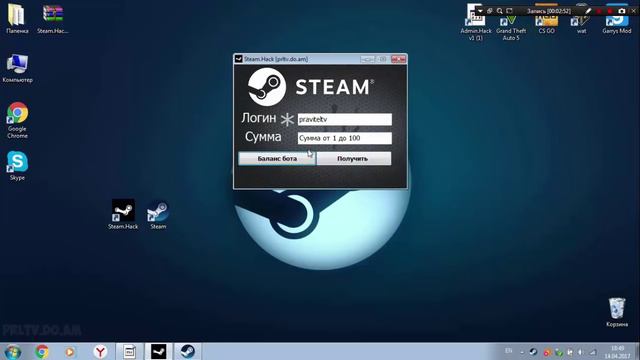Image resolution: width=640 pixels, height=360 pixels.
Task: Click the 'Получить' button
Action: 353,159
